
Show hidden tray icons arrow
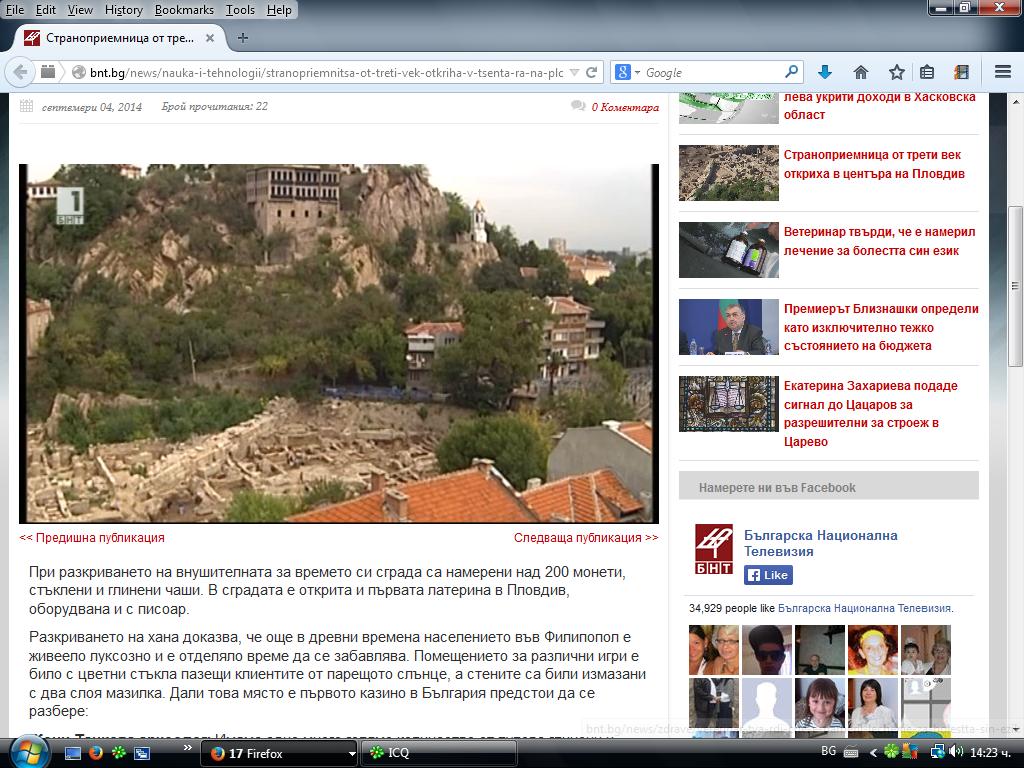tap(872, 753)
